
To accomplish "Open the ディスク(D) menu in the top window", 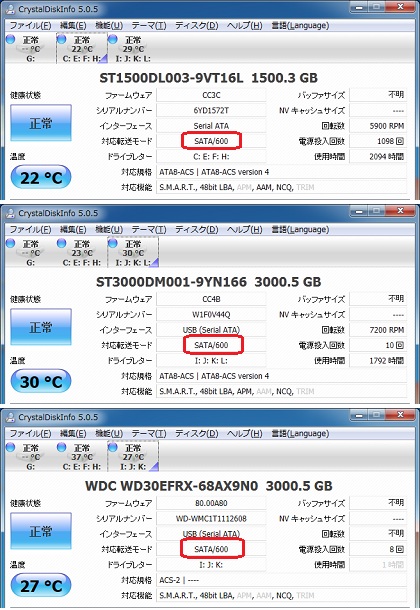I will [x=196, y=26].
